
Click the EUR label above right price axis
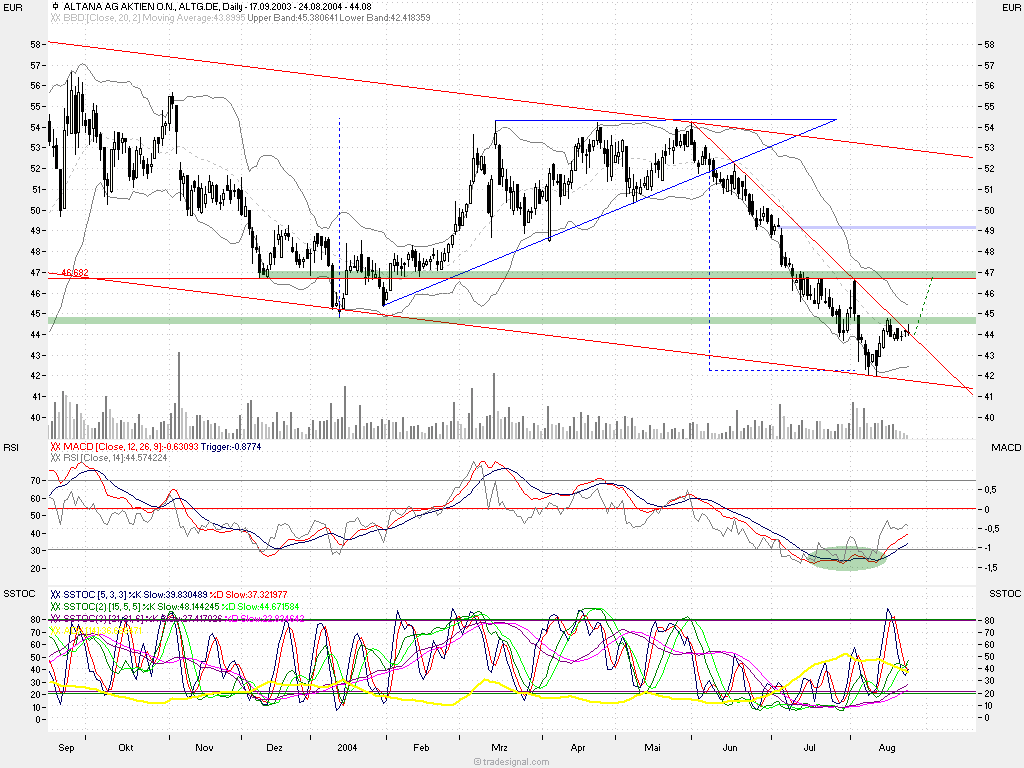1010,7
